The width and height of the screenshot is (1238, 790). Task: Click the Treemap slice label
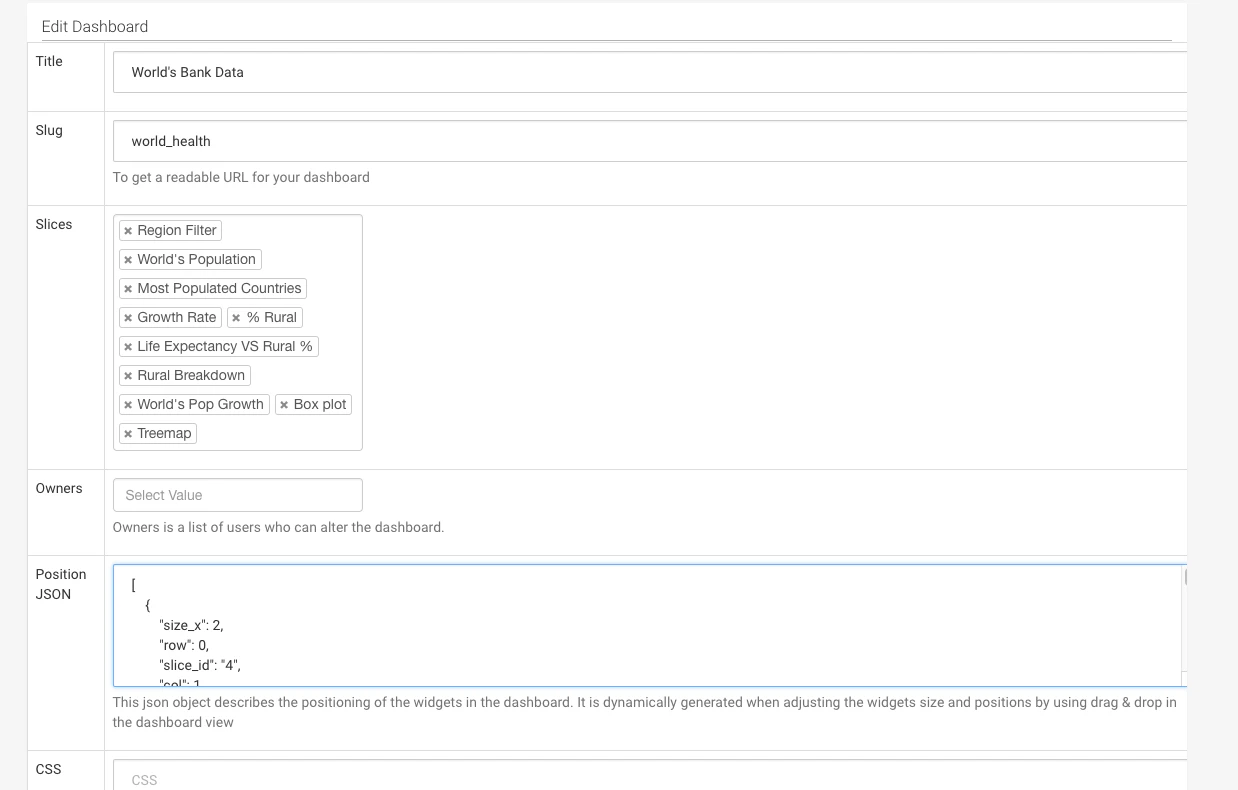click(x=164, y=433)
